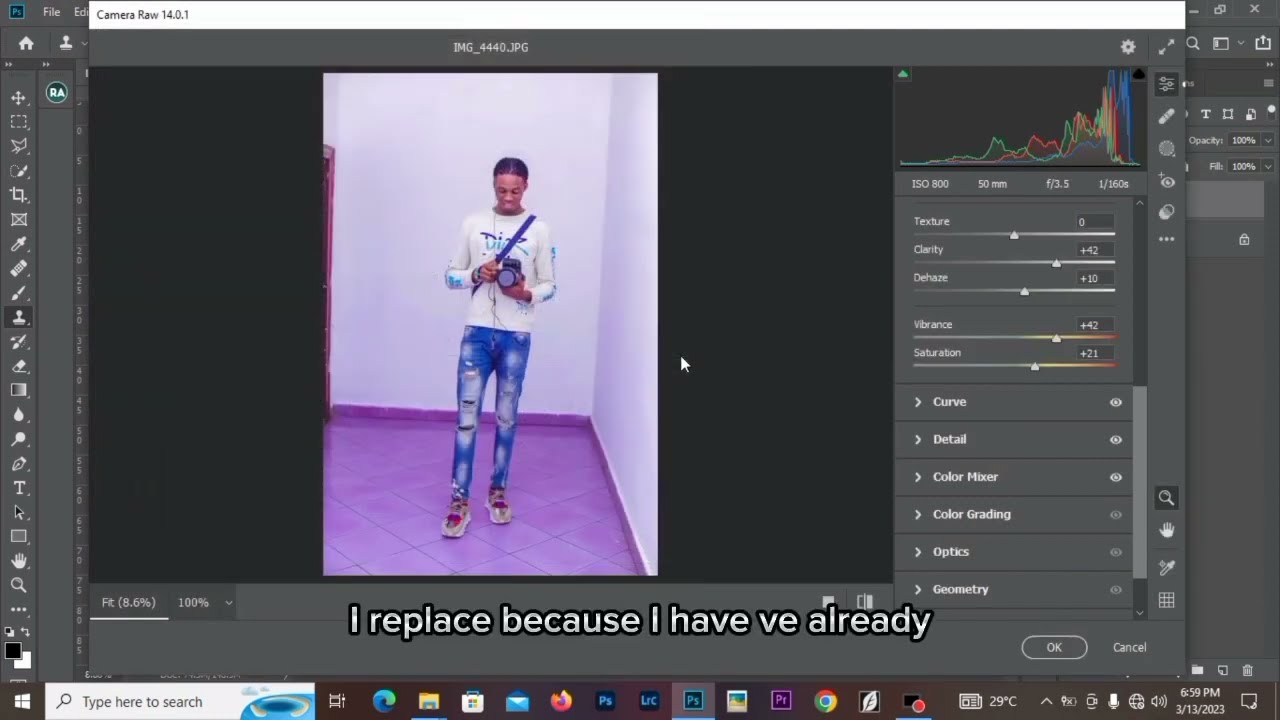1280x720 pixels.
Task: Toggle Detail panel visibility eye
Action: [x=1116, y=440]
